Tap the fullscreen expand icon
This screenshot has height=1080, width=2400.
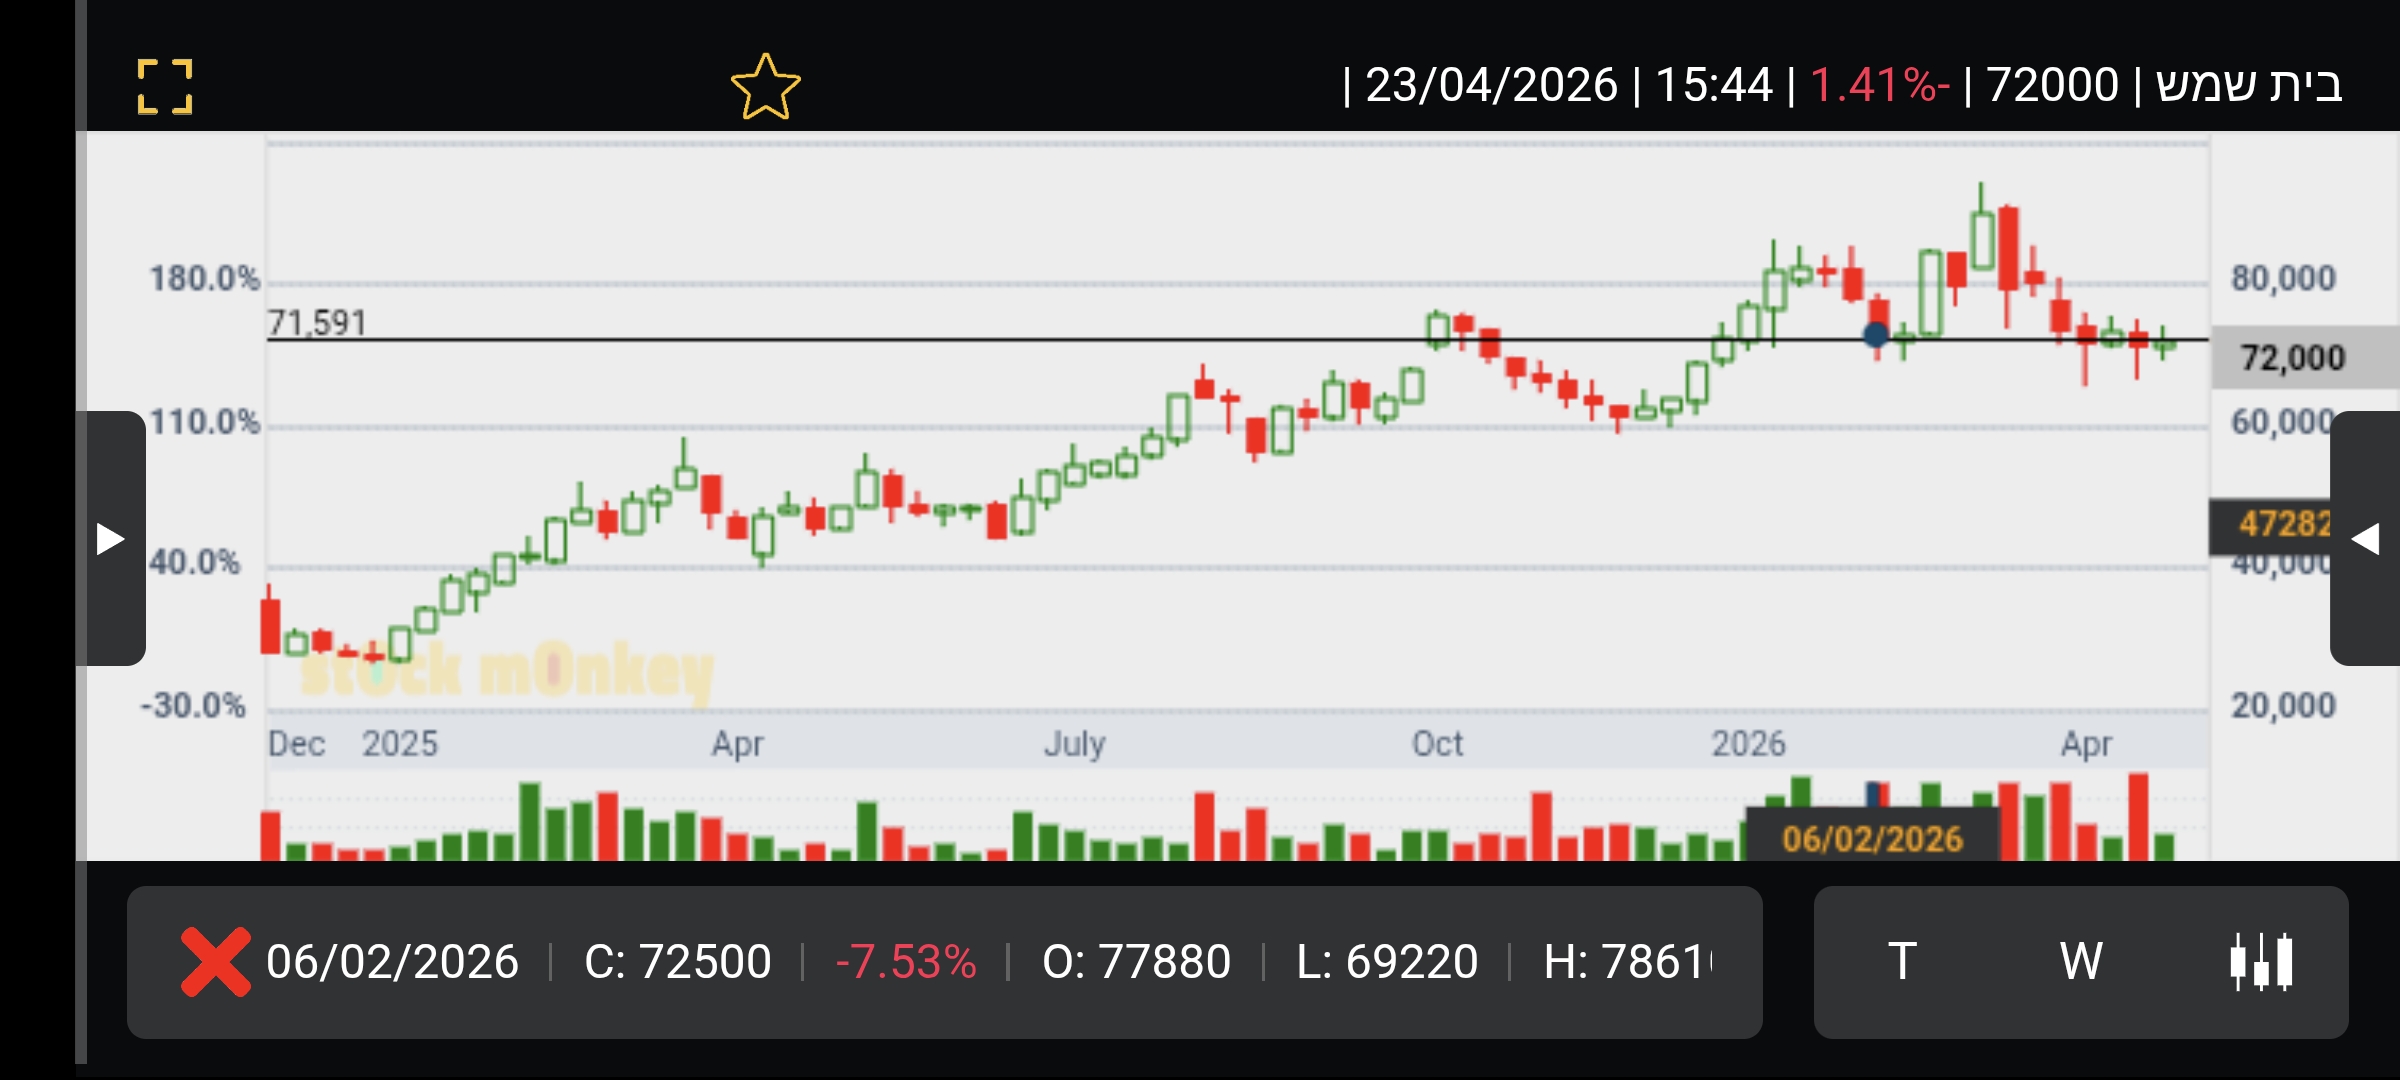(165, 87)
